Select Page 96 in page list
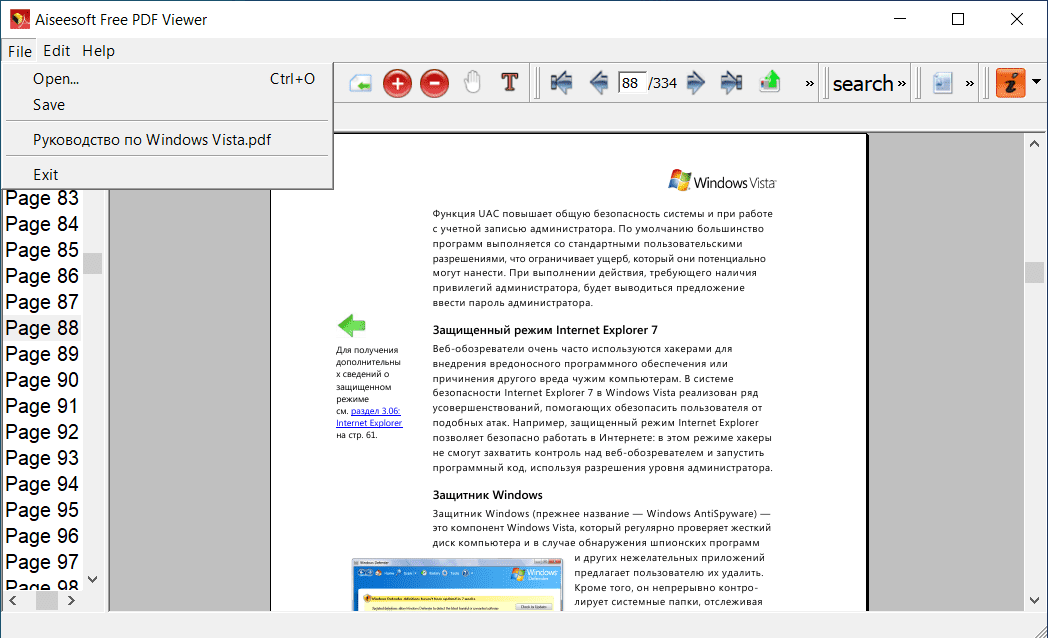Screen dimensions: 1048x638 coord(42,536)
